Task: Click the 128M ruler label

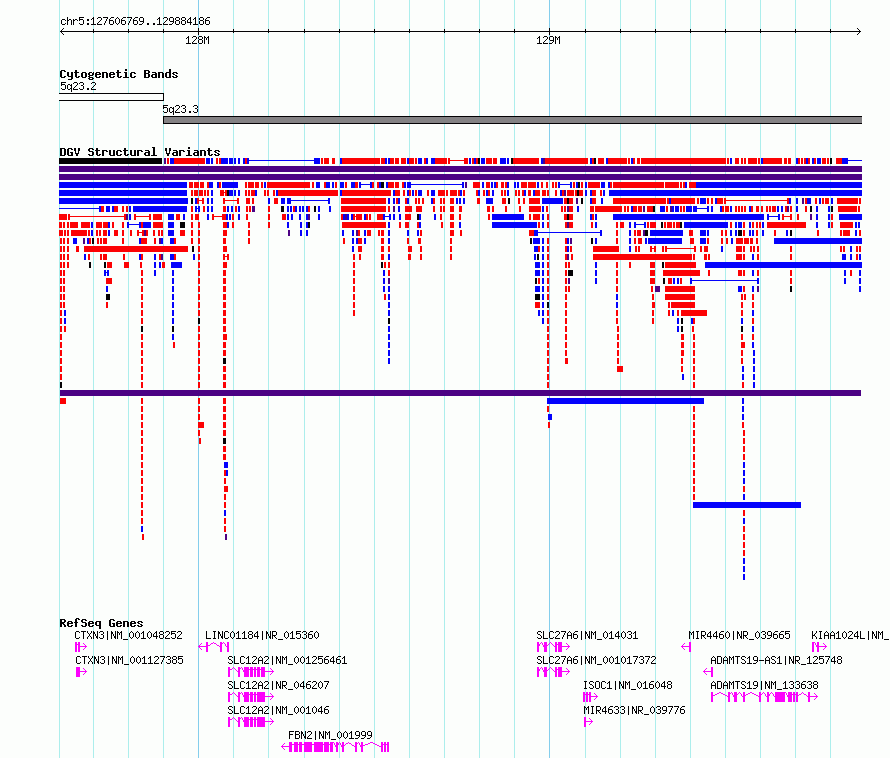Action: [197, 40]
